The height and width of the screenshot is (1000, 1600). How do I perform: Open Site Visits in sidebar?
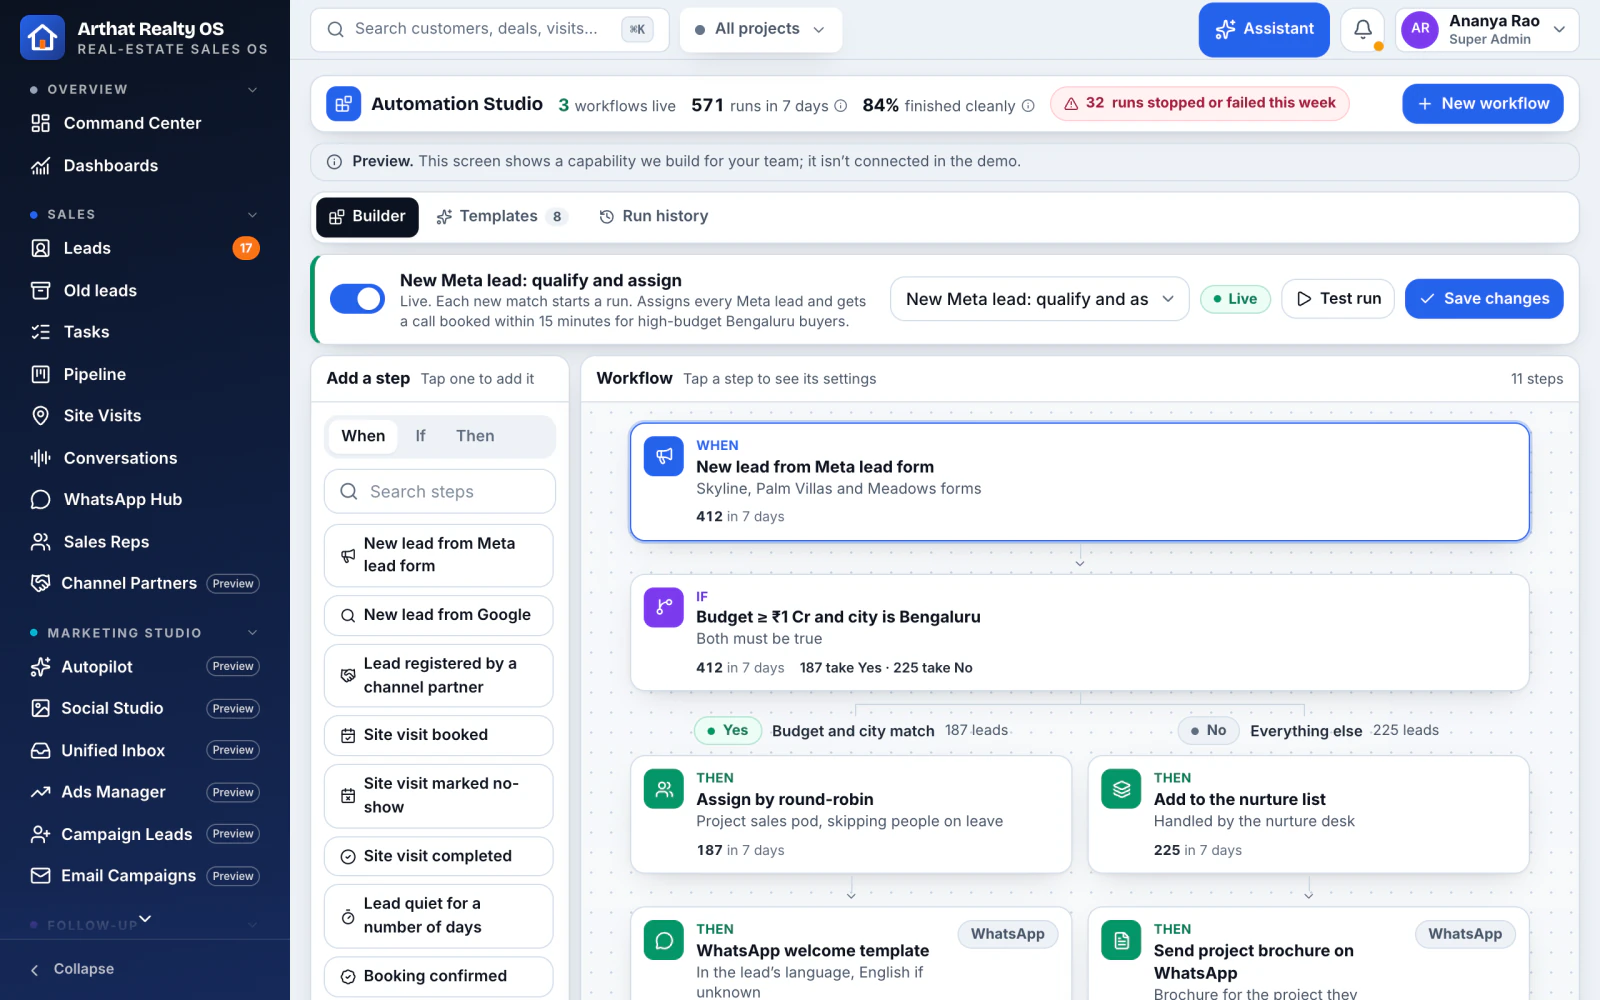[145, 416]
